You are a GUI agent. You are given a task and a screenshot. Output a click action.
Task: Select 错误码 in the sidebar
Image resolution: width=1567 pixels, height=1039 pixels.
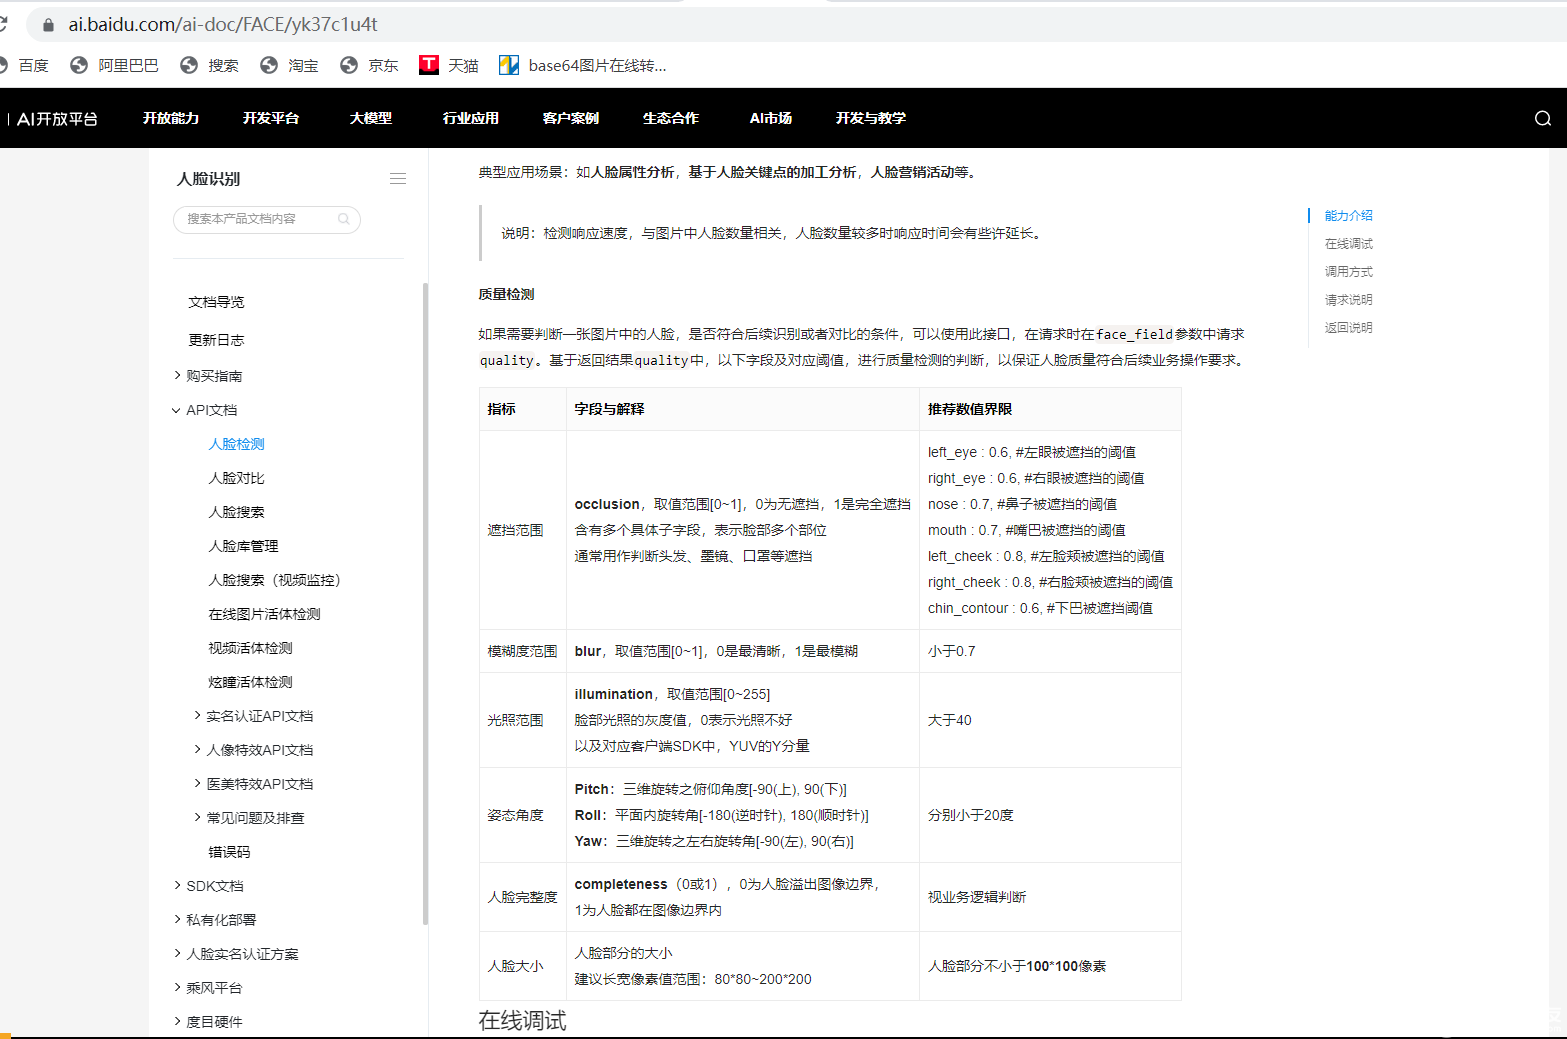coord(229,852)
